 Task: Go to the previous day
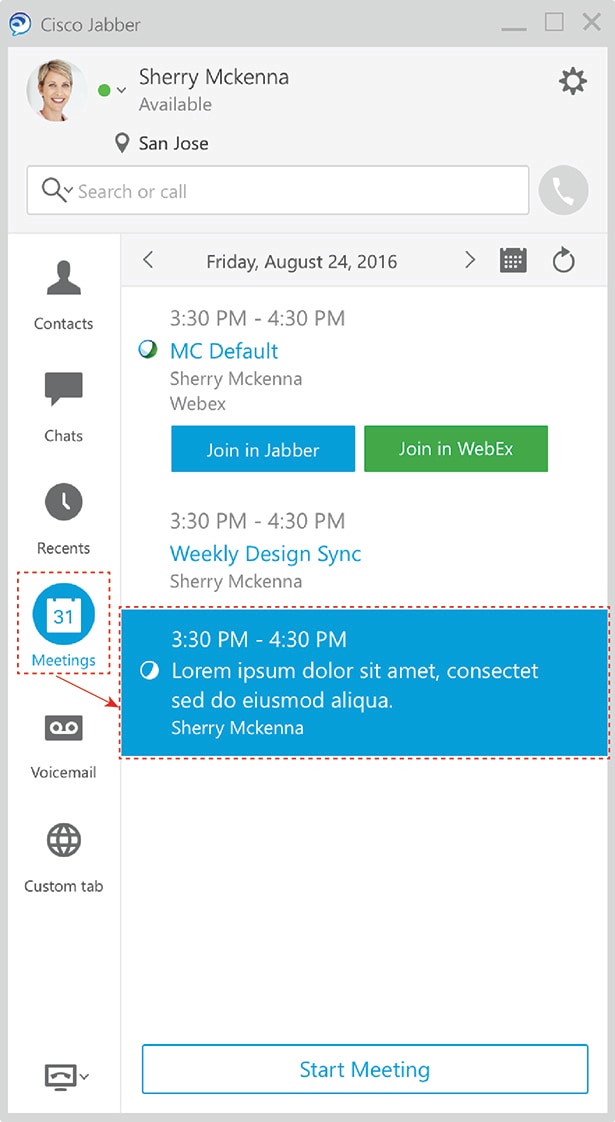[148, 260]
